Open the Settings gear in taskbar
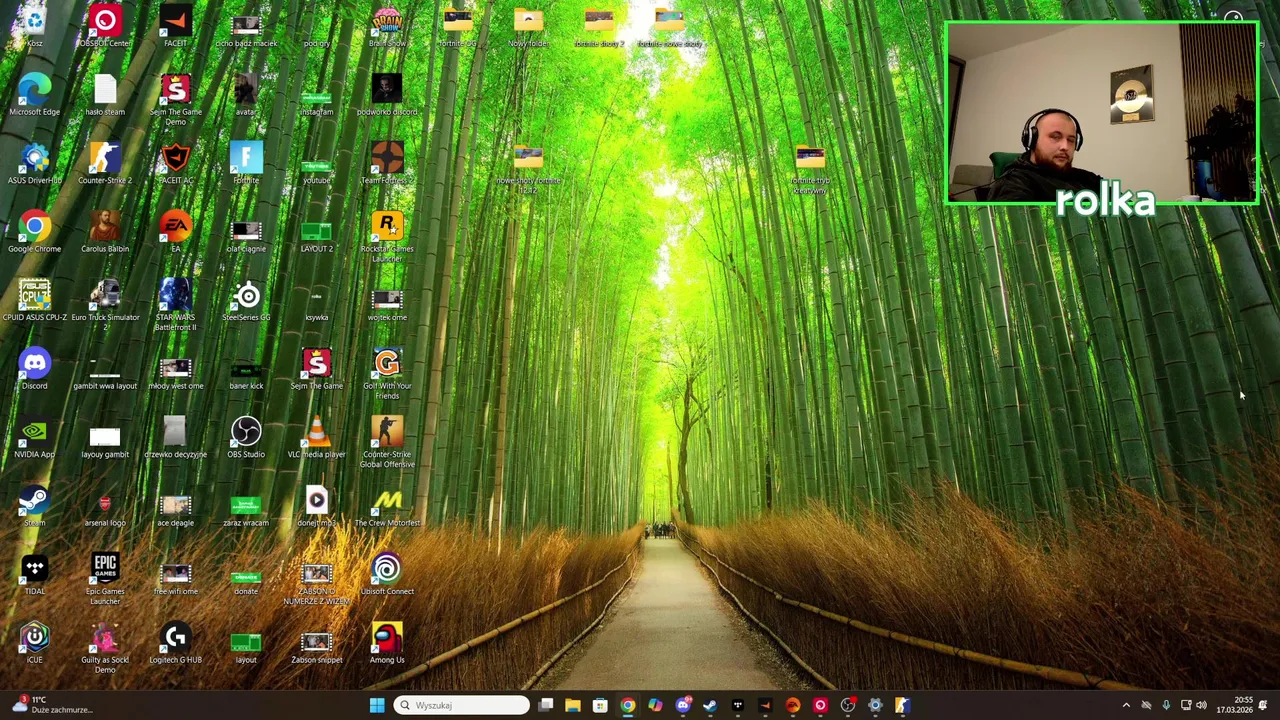Viewport: 1280px width, 720px height. coord(875,705)
